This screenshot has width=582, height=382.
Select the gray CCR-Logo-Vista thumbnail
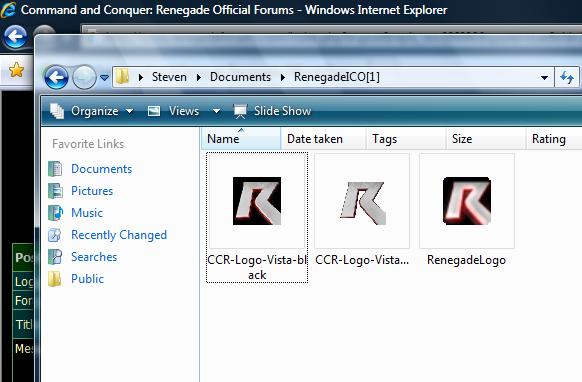(x=362, y=210)
